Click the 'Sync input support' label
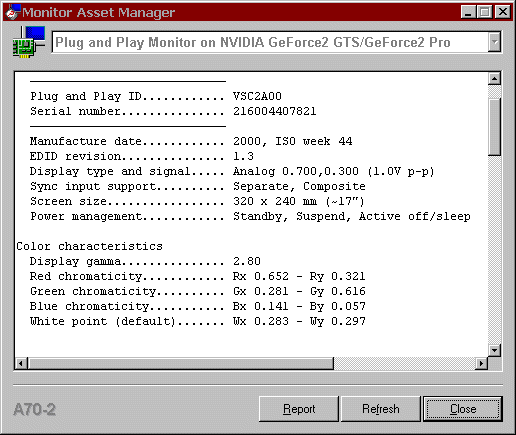This screenshot has width=516, height=435. (x=93, y=187)
